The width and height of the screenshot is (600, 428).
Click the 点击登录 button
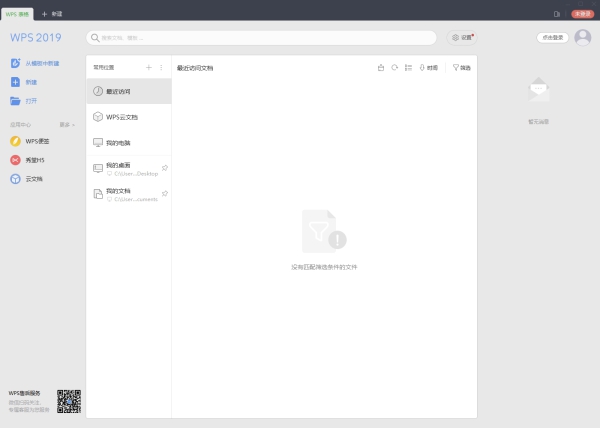(552, 37)
